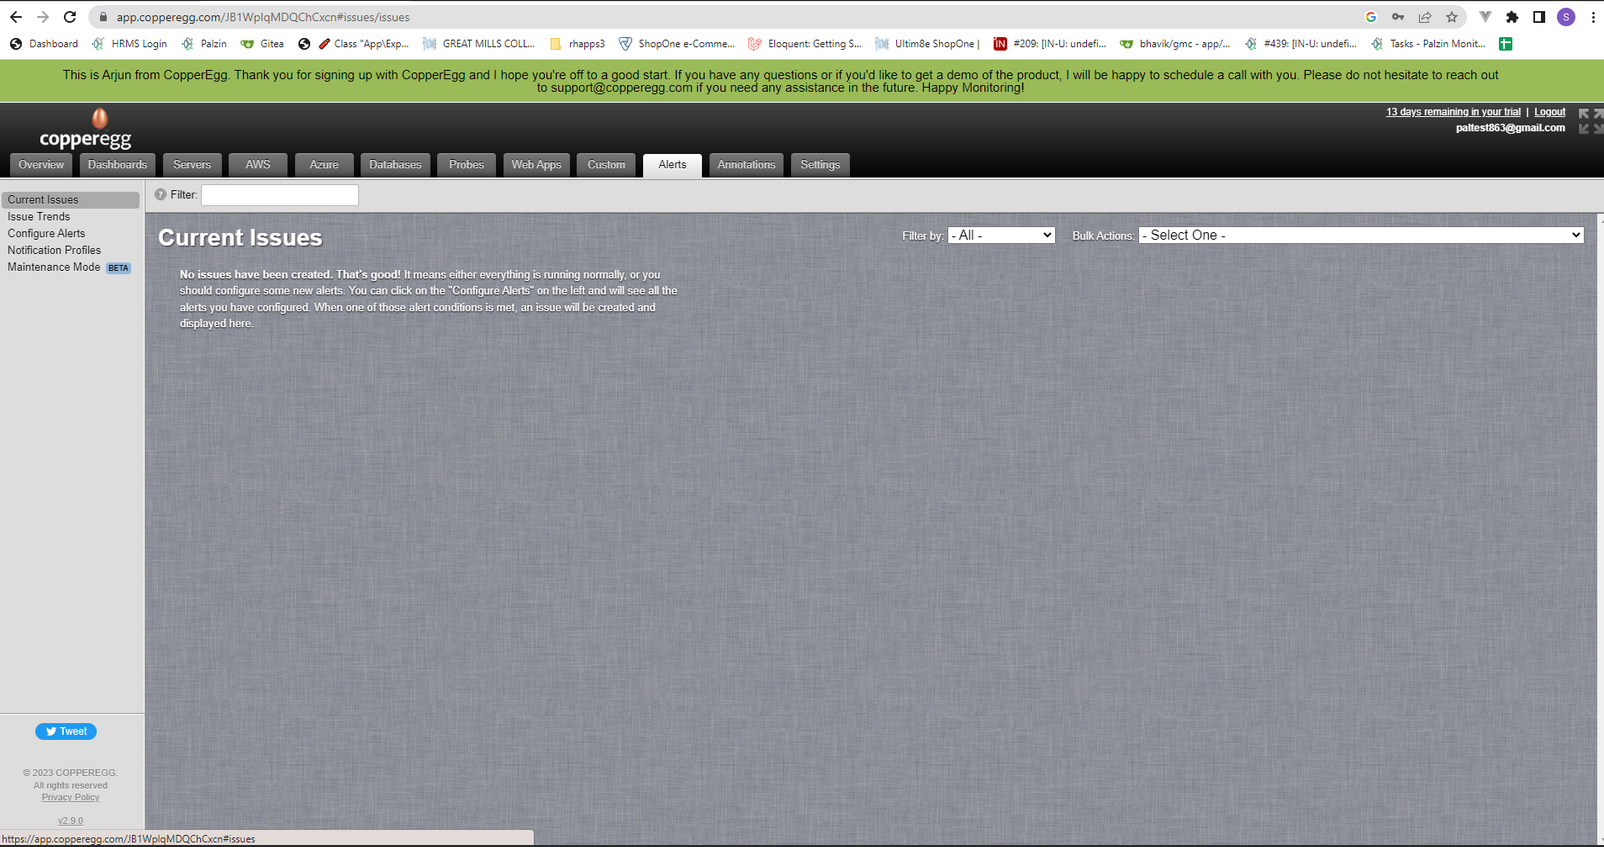Click the Tweet button
Screen dimensions: 1604x847
pyautogui.click(x=66, y=732)
